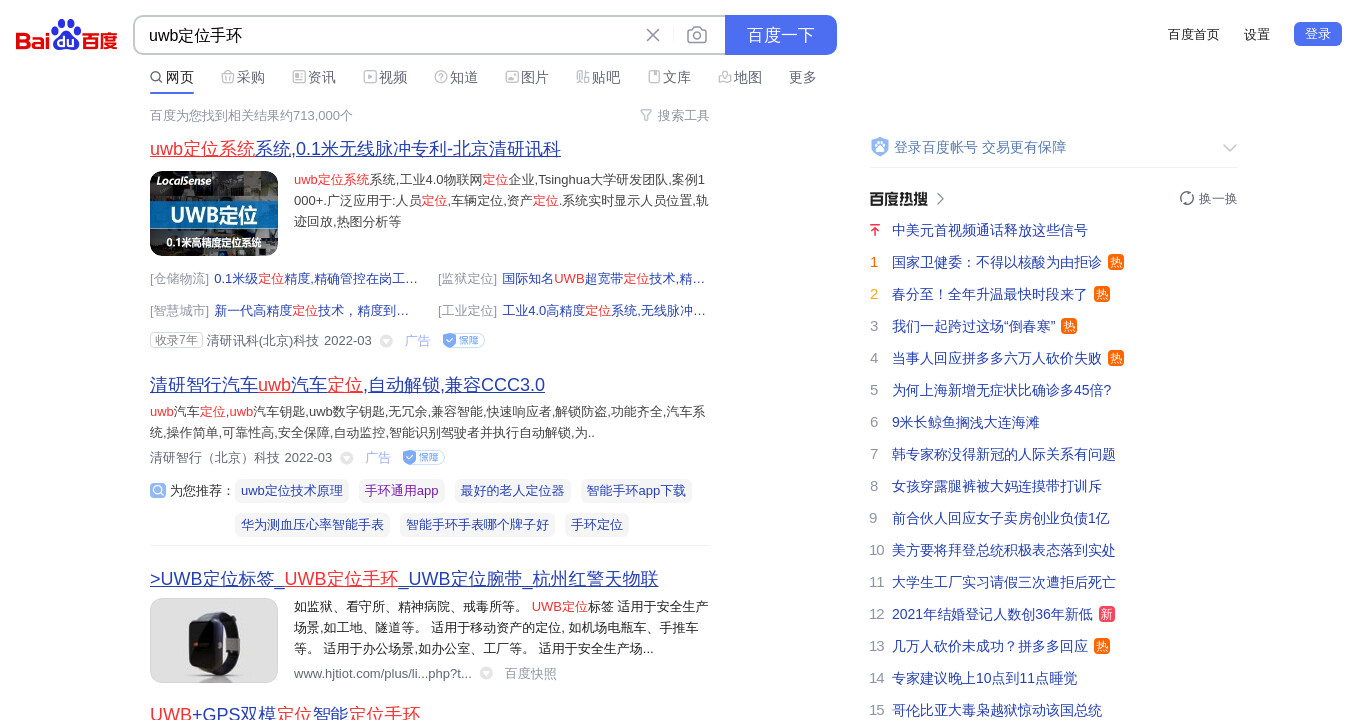
Task: Click the LocalSense UWB定位 thumbnail
Action: (x=214, y=213)
